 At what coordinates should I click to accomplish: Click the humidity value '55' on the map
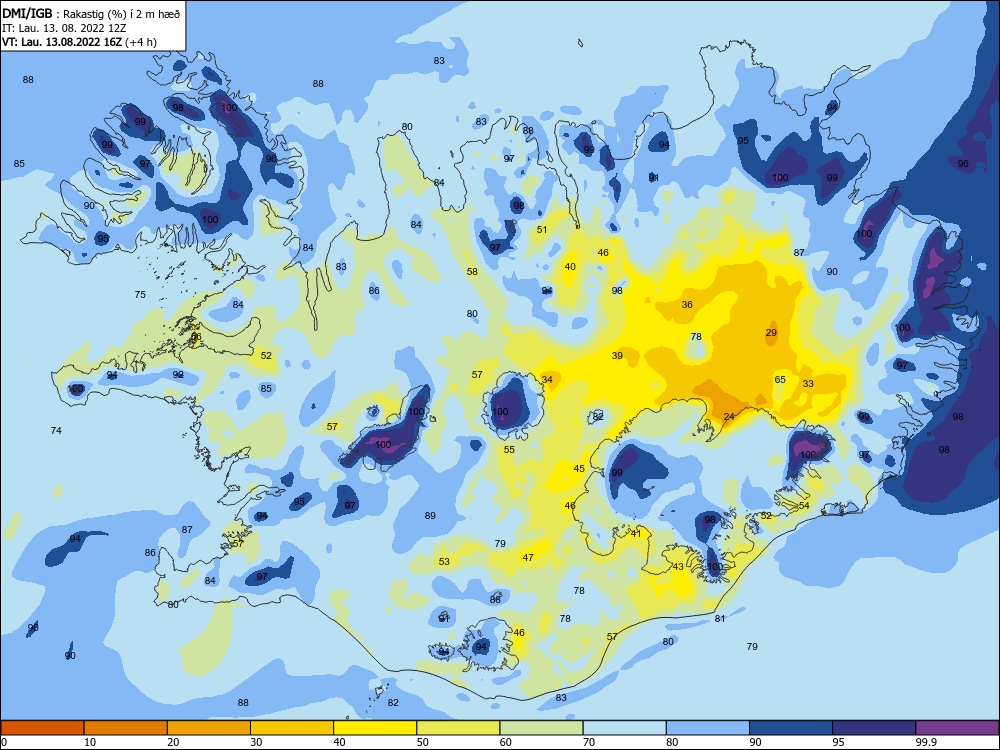(x=509, y=450)
